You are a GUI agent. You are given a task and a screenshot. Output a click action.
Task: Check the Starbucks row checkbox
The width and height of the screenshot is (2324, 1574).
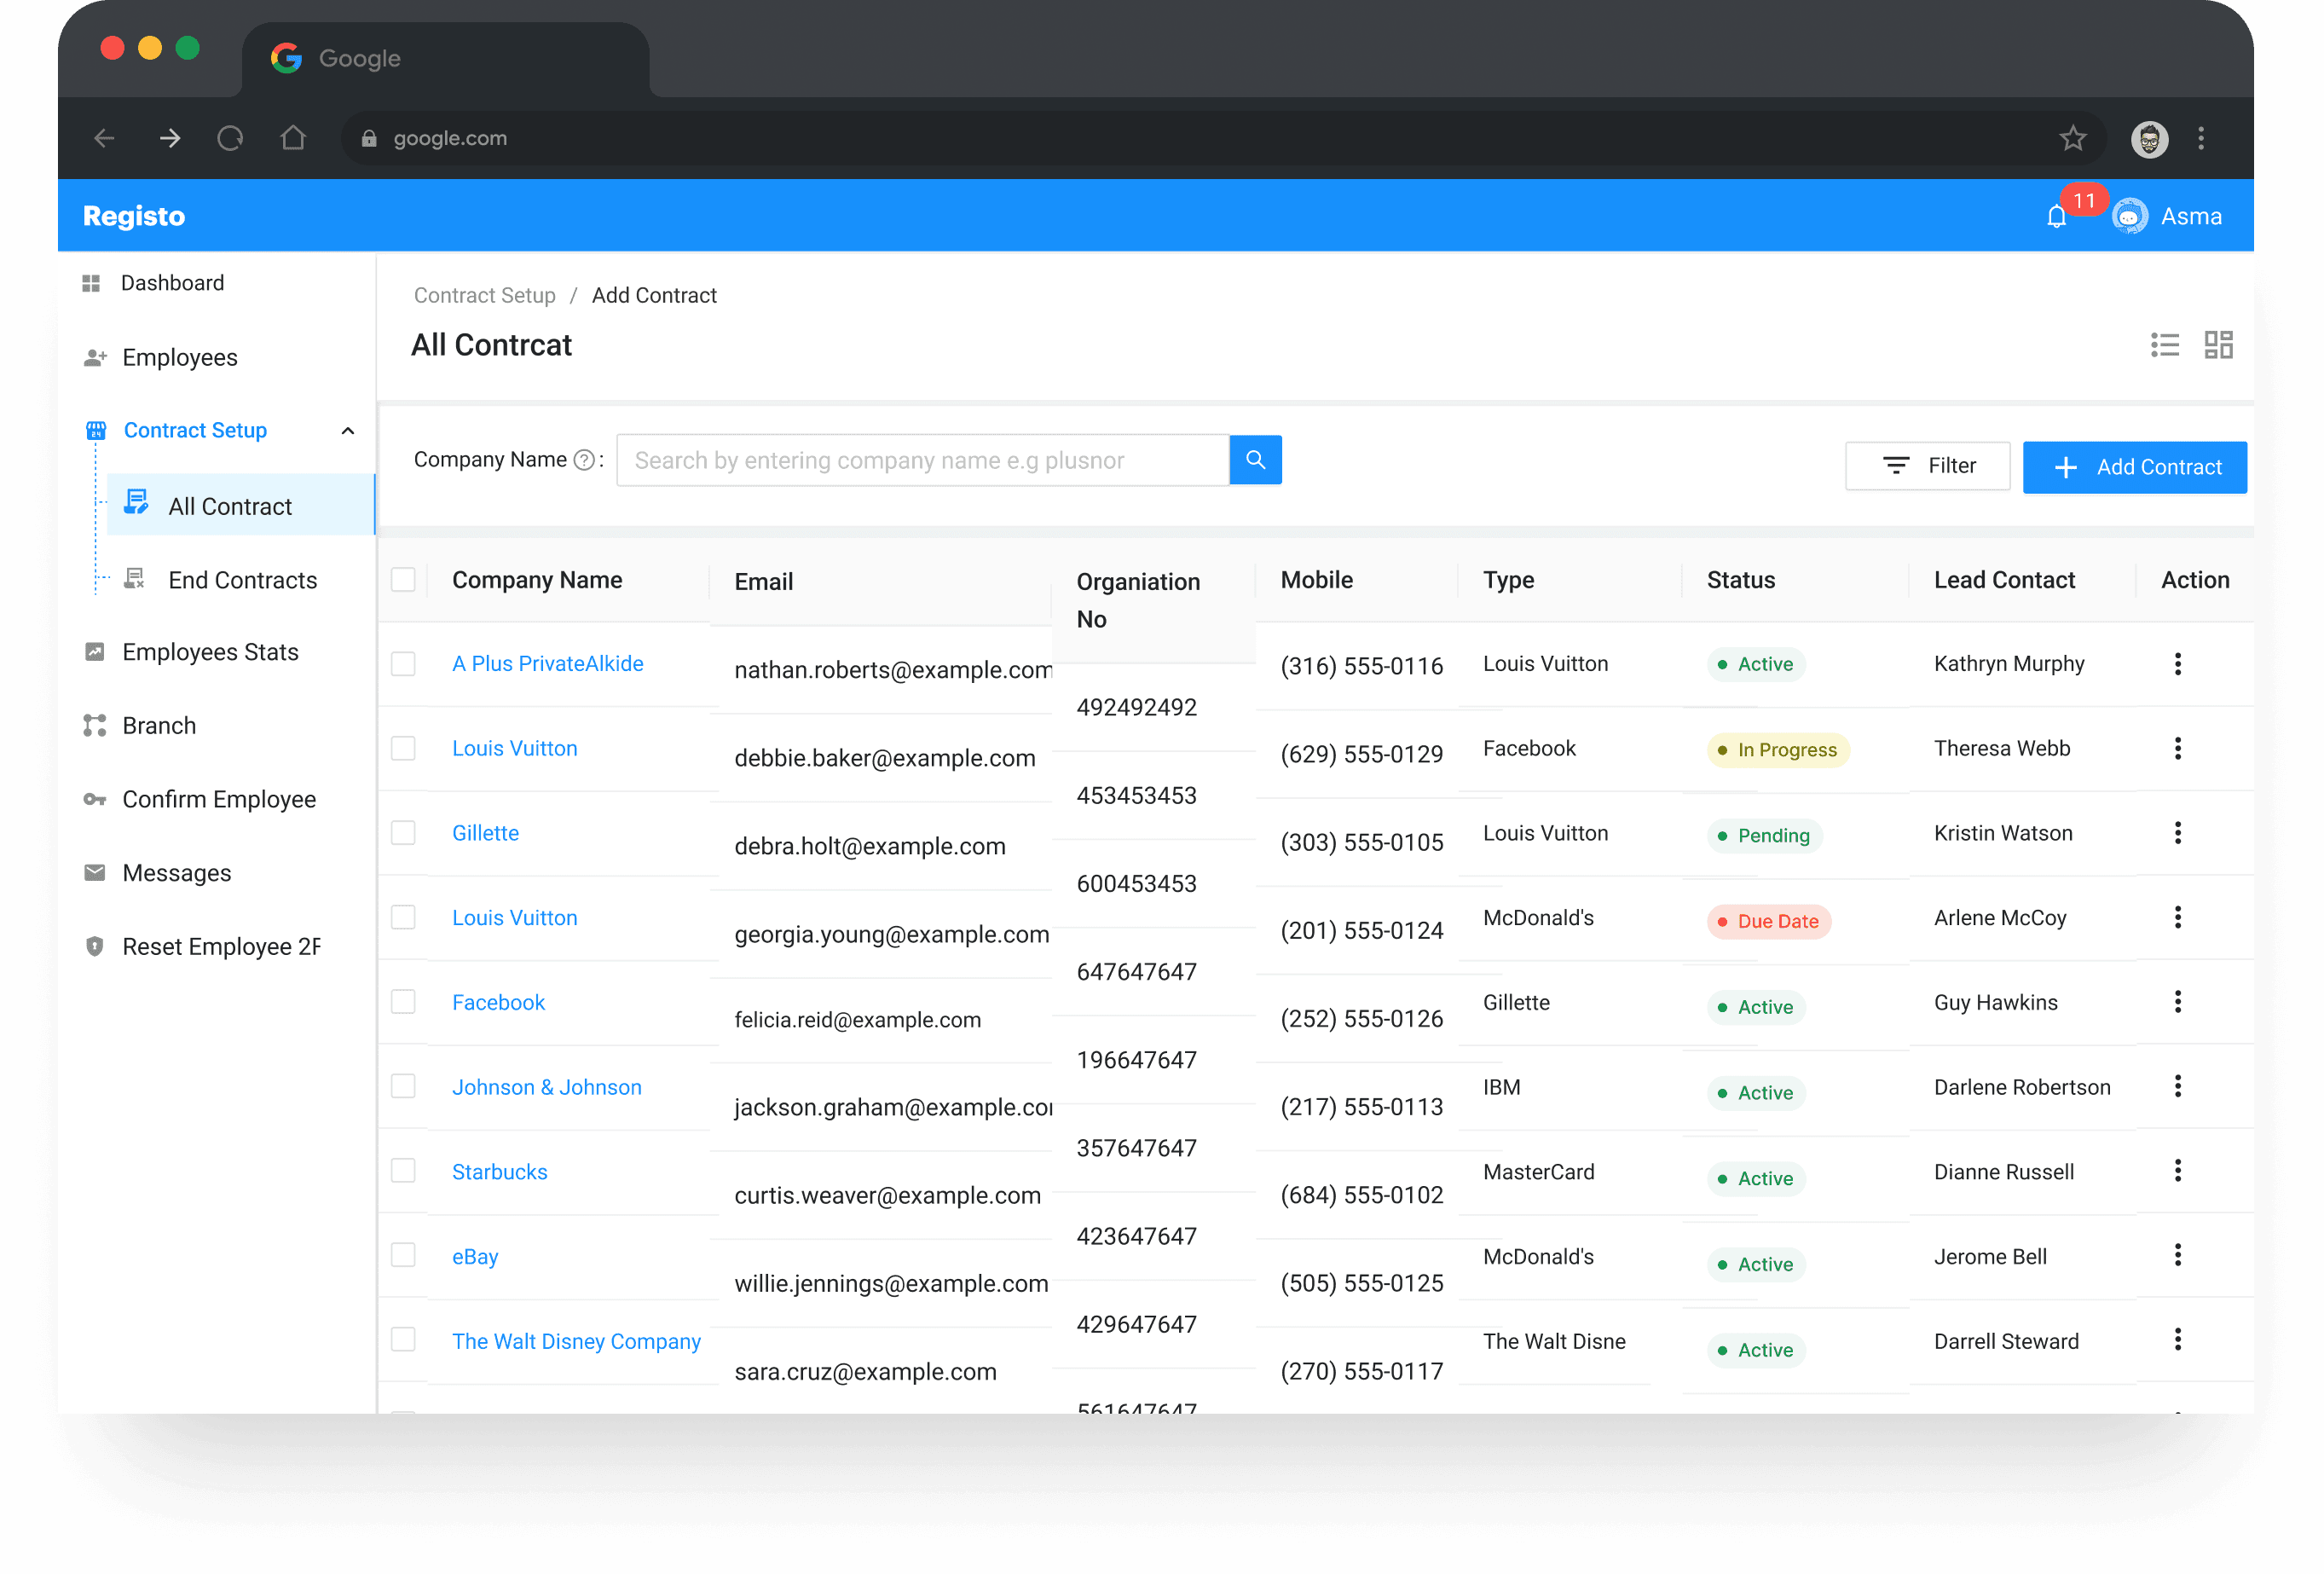(403, 1171)
